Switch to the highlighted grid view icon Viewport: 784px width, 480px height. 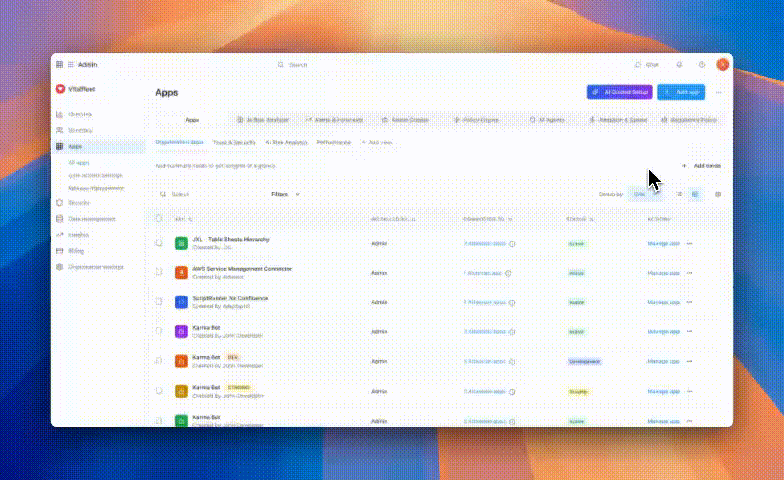pyautogui.click(x=694, y=194)
